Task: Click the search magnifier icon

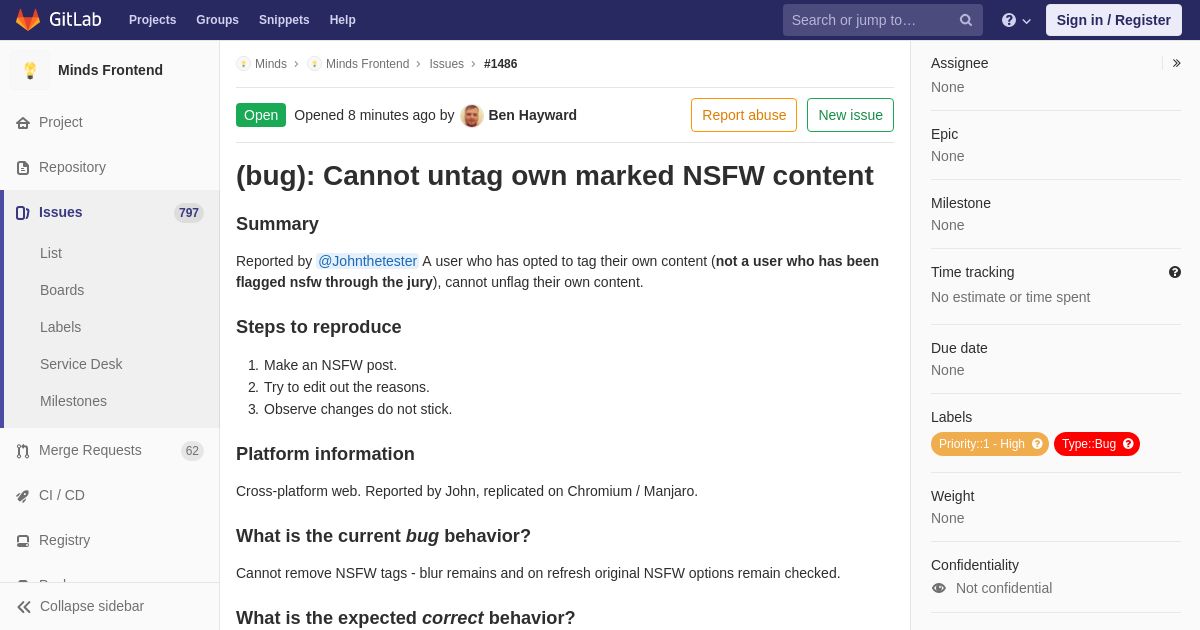Action: coord(965,20)
